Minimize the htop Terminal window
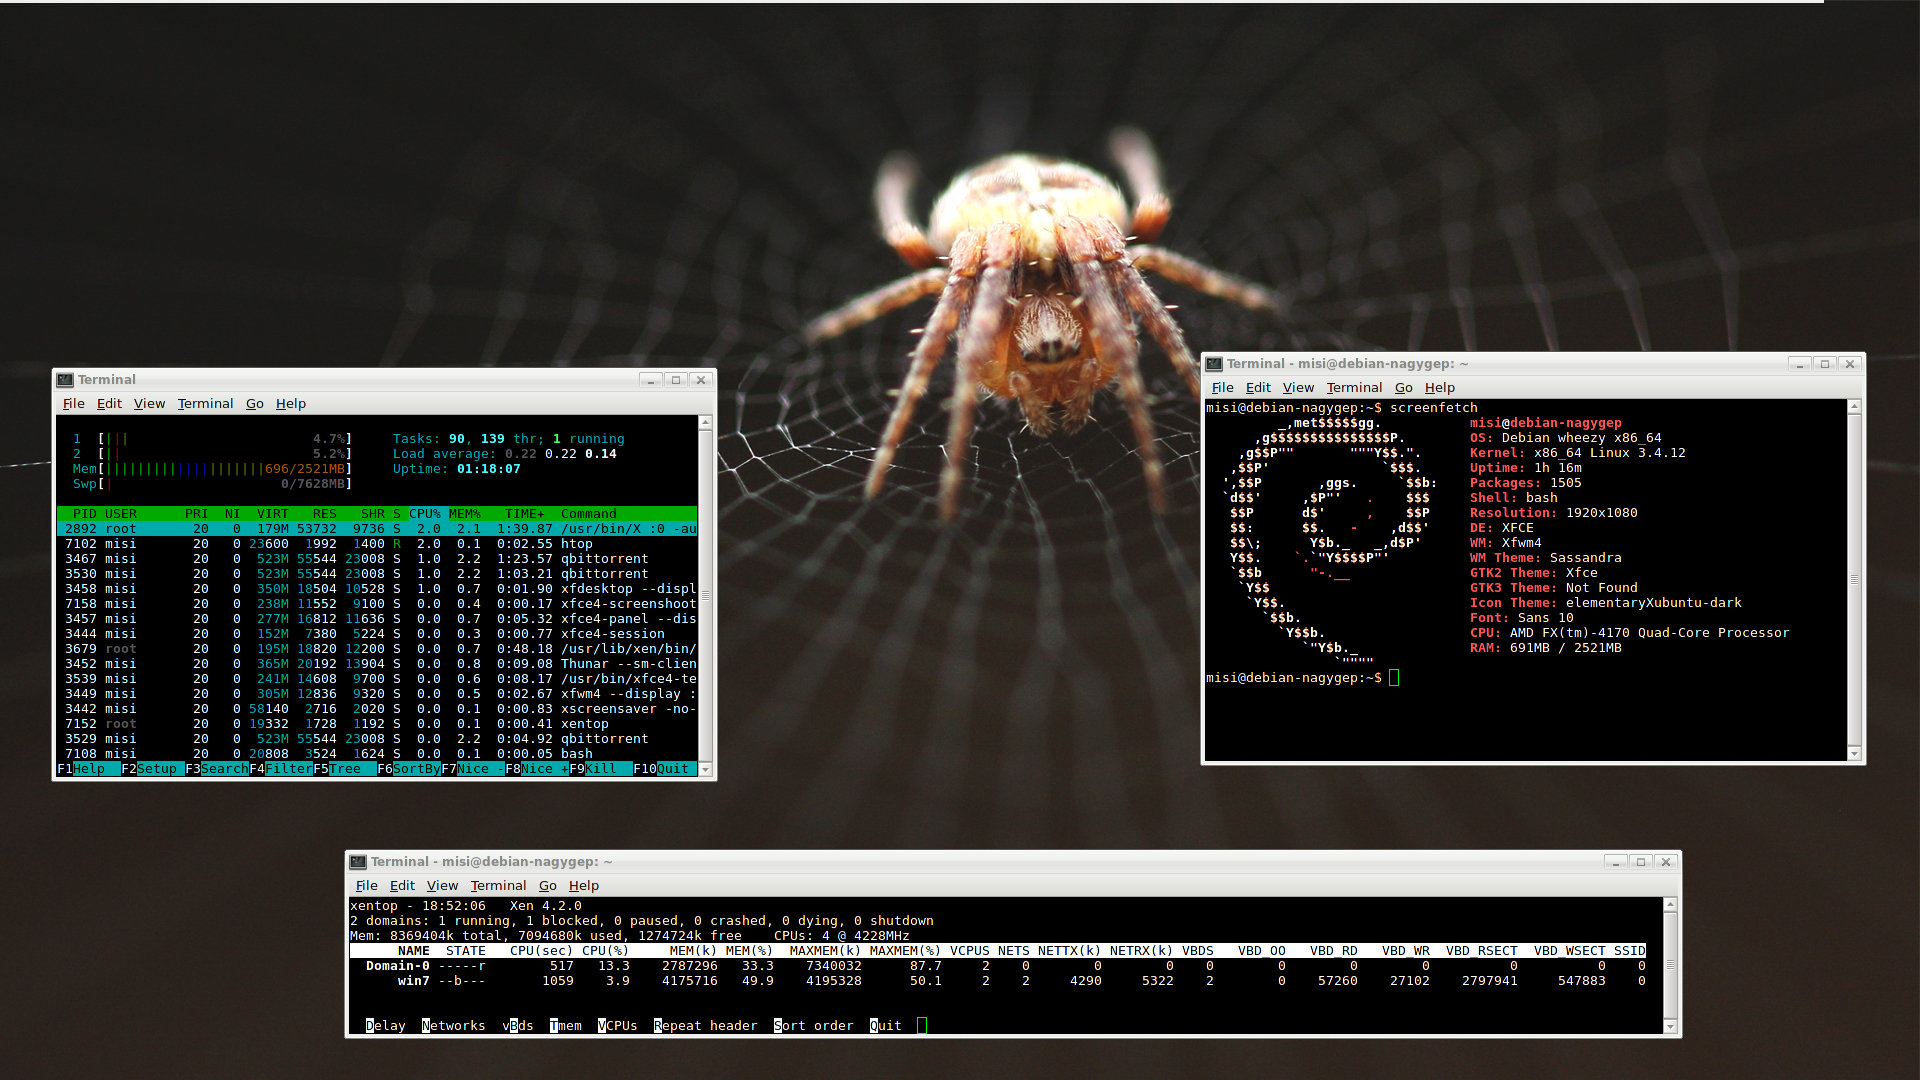 click(650, 380)
